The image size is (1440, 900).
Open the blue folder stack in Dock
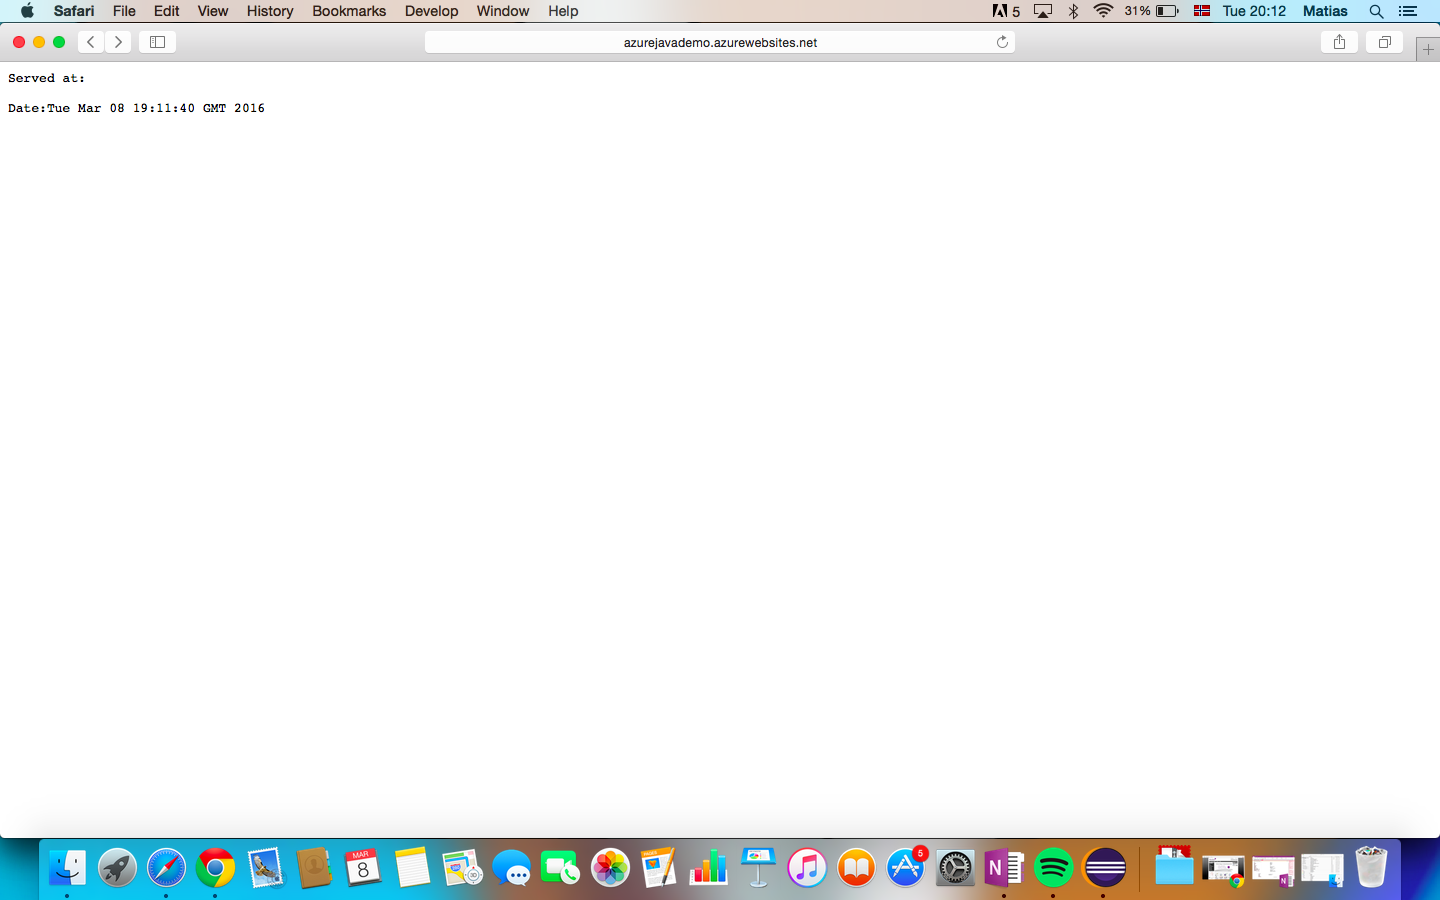coord(1174,867)
